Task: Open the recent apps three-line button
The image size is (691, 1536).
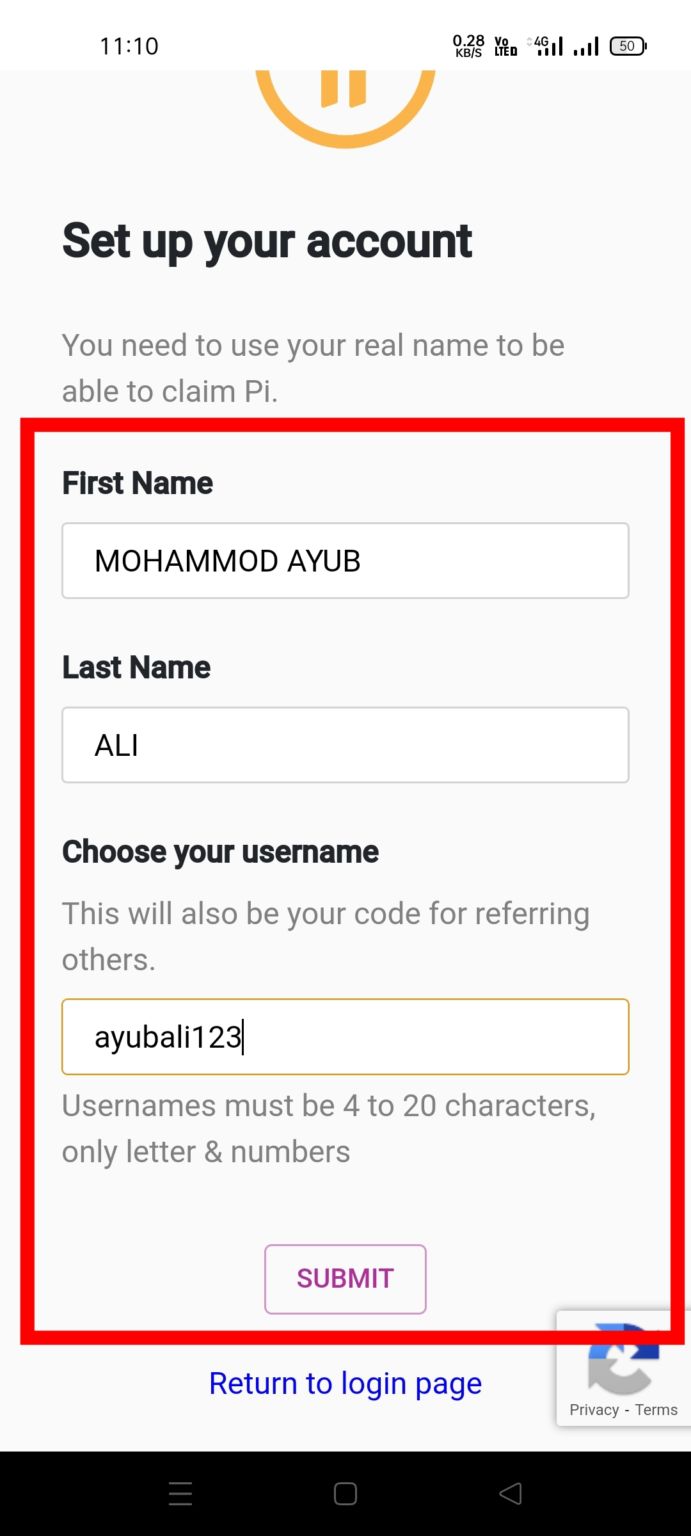Action: (x=180, y=1494)
